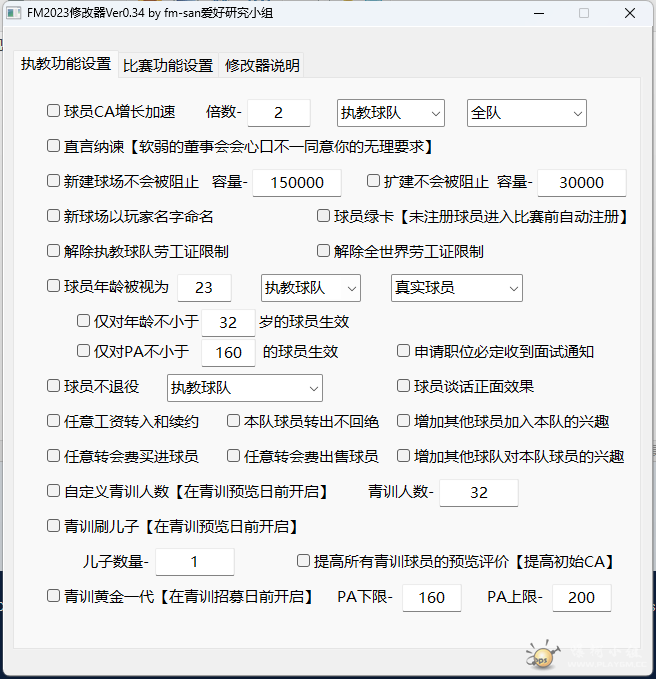
Task: Enable 申请职位必定收到面试通知 checkbox
Action: point(403,351)
